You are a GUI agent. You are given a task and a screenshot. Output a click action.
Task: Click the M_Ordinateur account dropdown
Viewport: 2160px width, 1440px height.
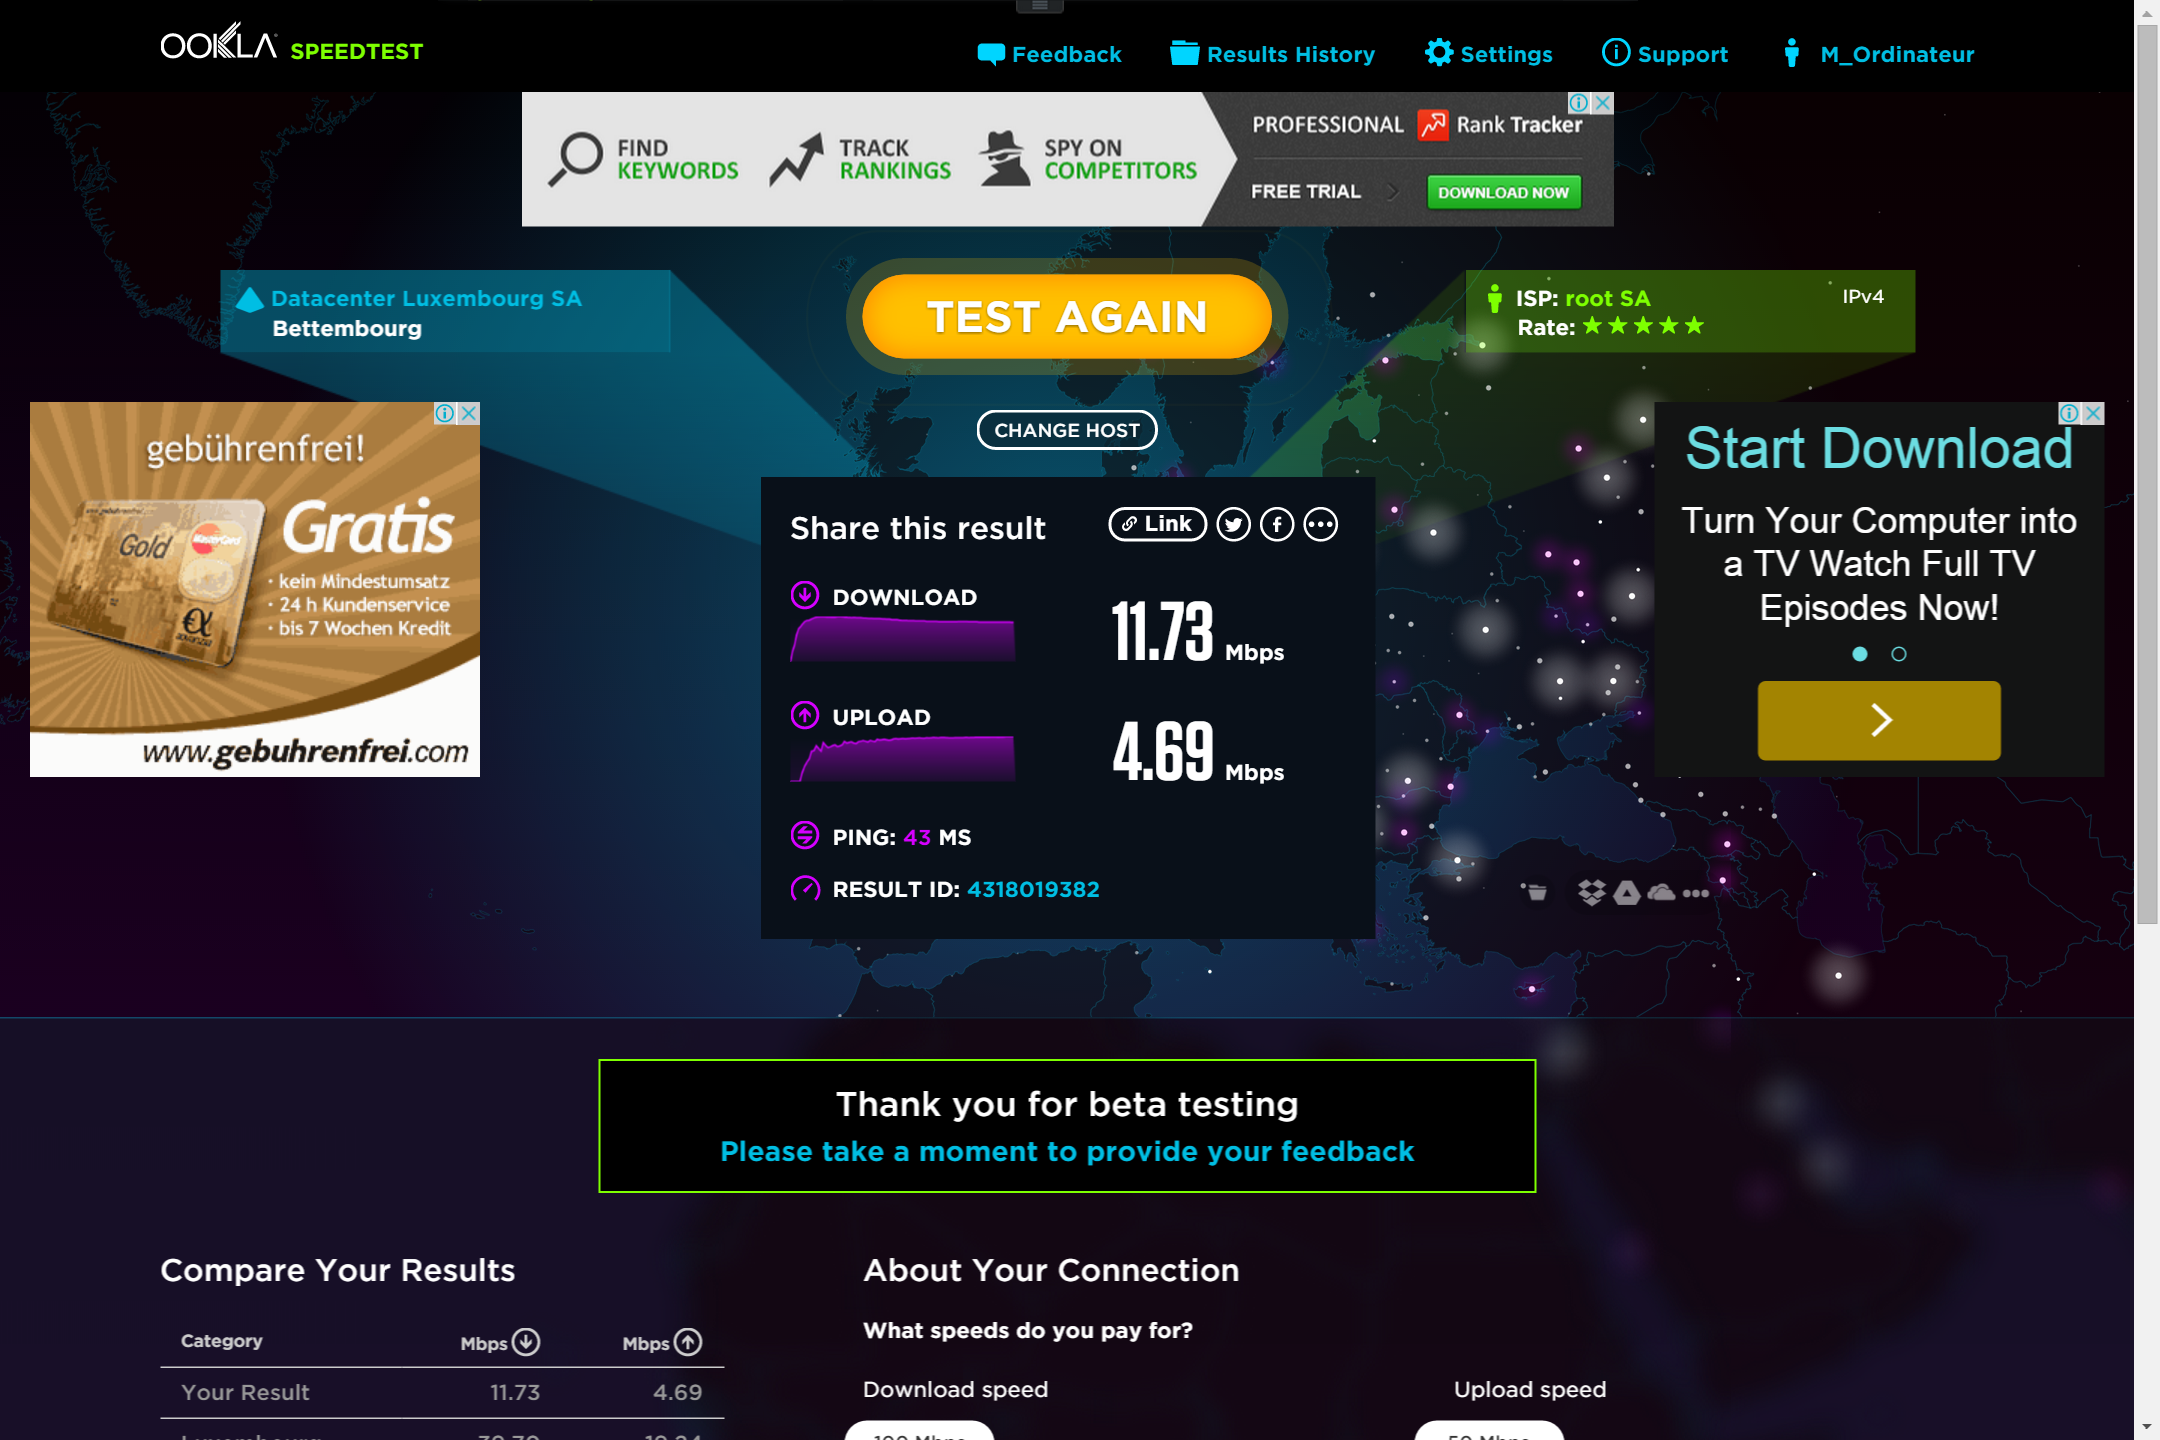1896,53
